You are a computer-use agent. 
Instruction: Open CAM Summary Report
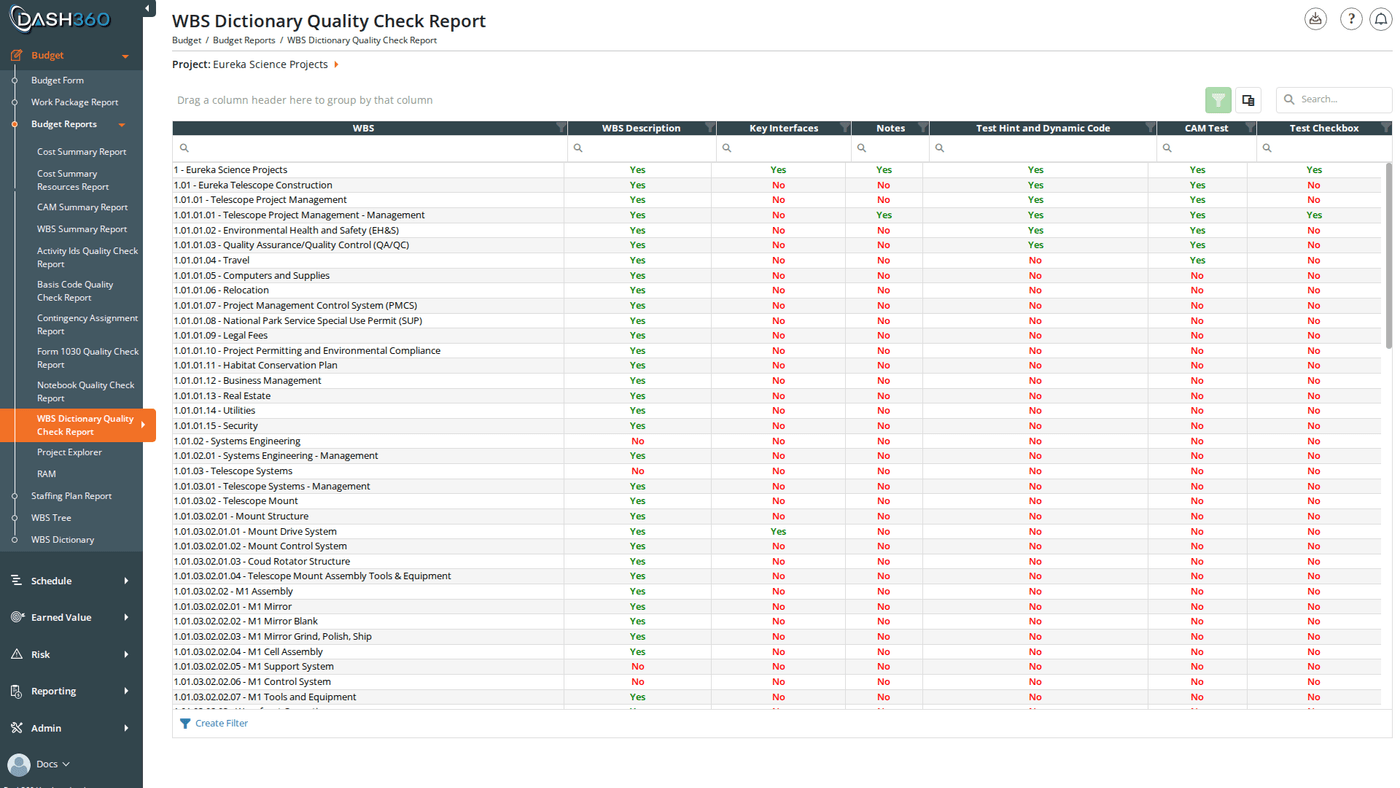82,207
